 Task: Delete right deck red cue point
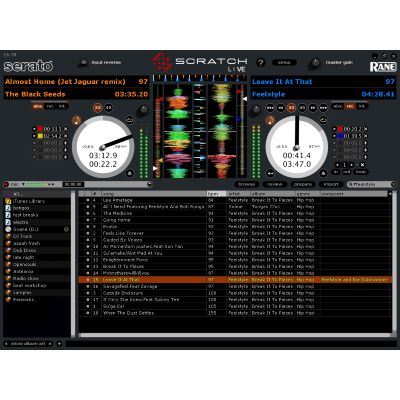click(365, 129)
